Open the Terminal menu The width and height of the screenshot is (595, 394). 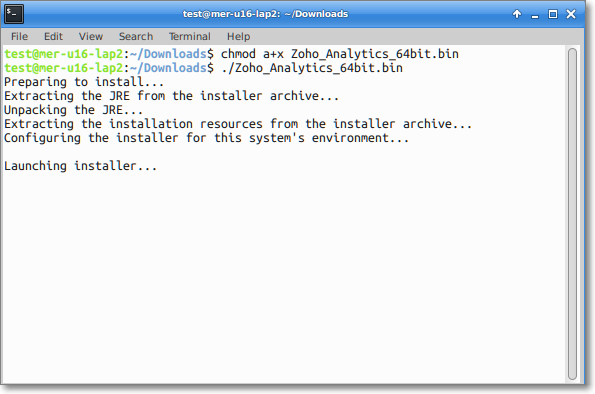point(190,36)
